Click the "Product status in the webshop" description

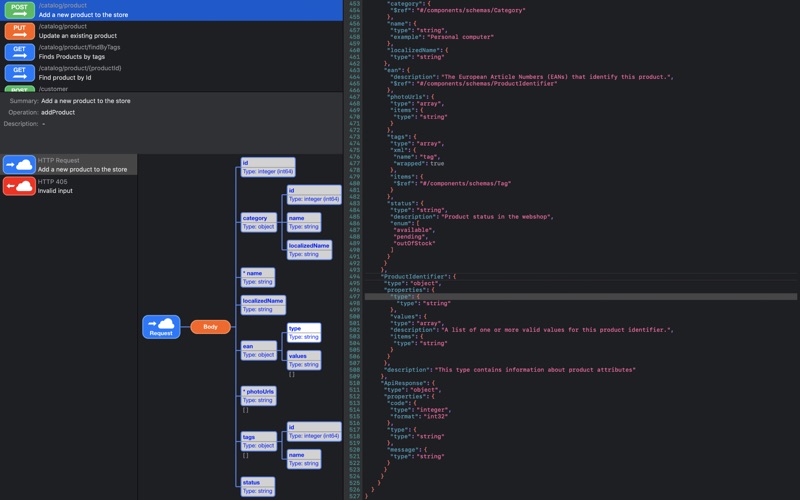495,217
